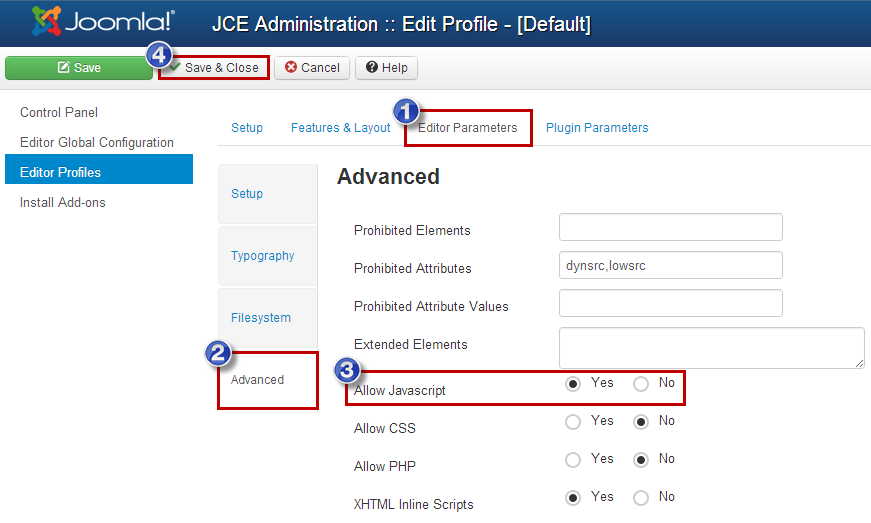Select the Advanced vertical tab
The image size is (871, 523).
268,380
